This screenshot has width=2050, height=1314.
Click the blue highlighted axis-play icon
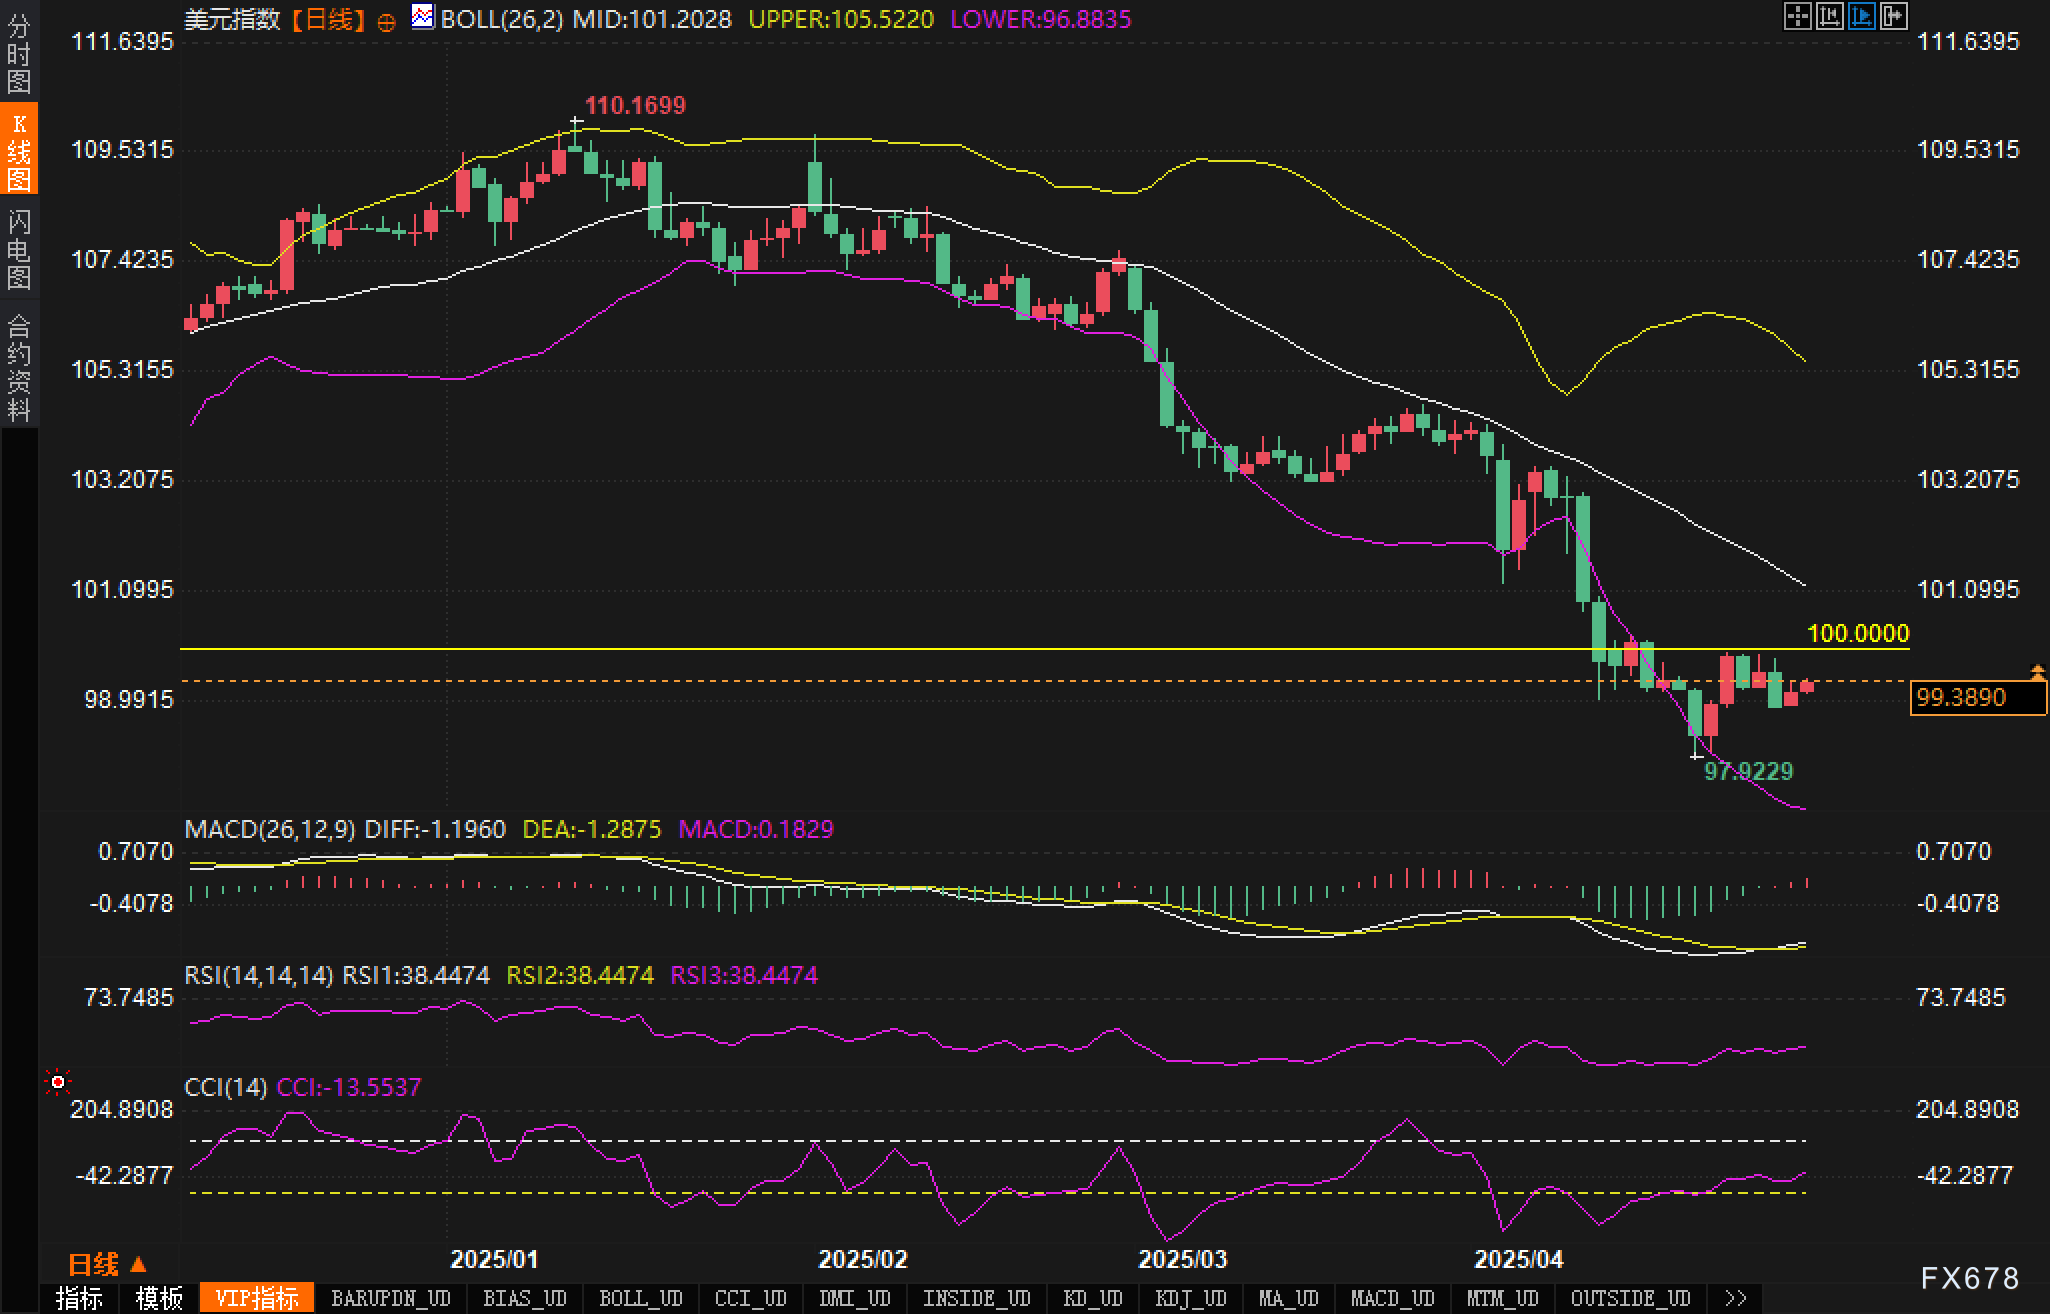point(1861,16)
